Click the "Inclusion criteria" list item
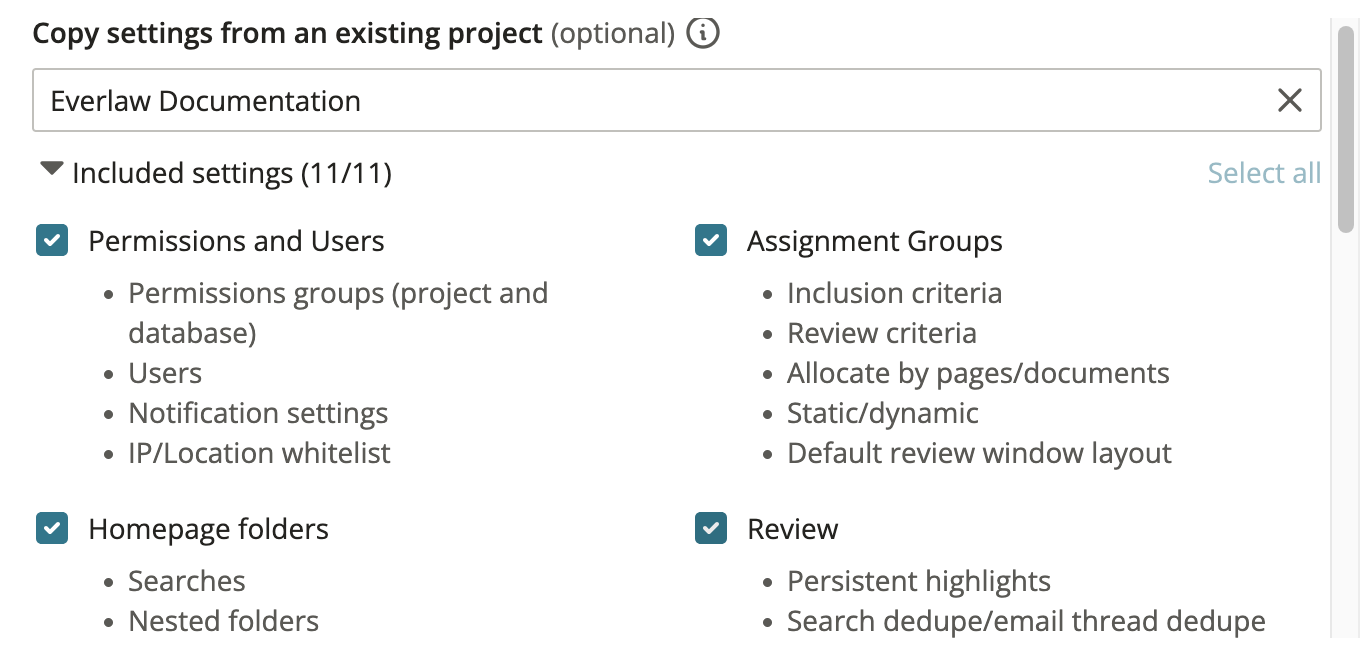 [894, 293]
